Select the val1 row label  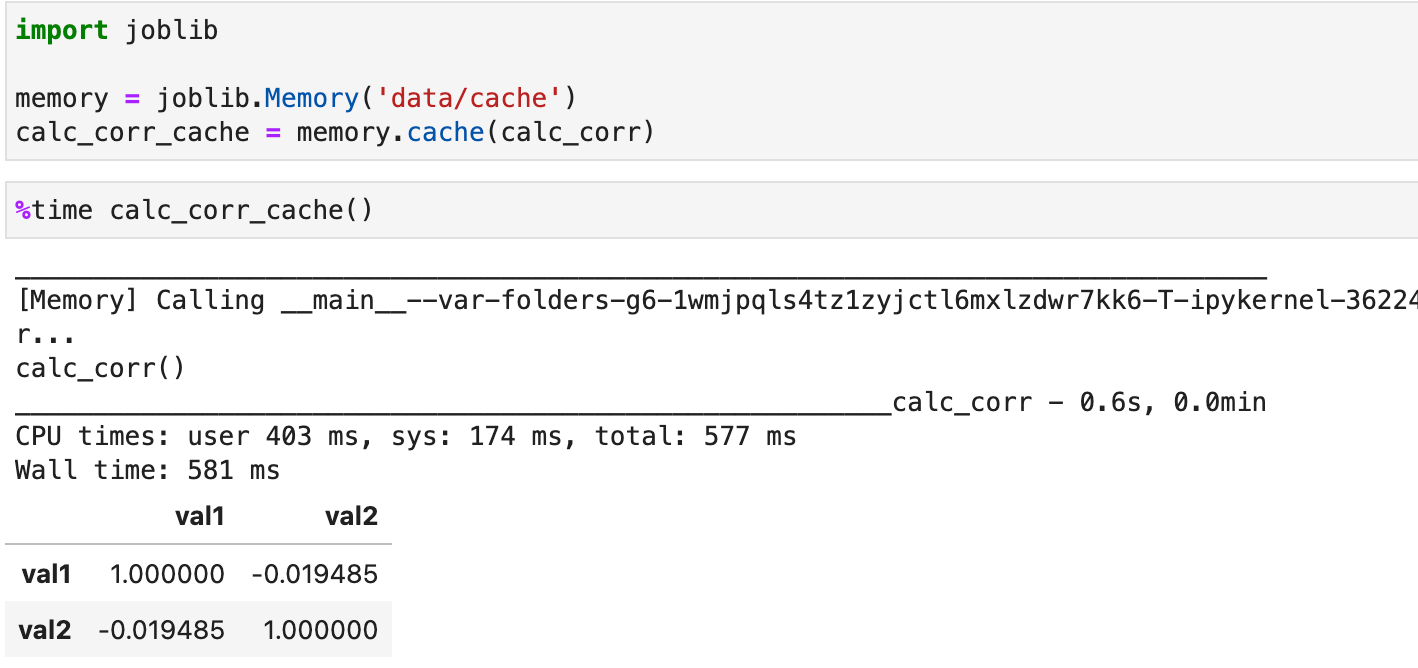point(46,574)
